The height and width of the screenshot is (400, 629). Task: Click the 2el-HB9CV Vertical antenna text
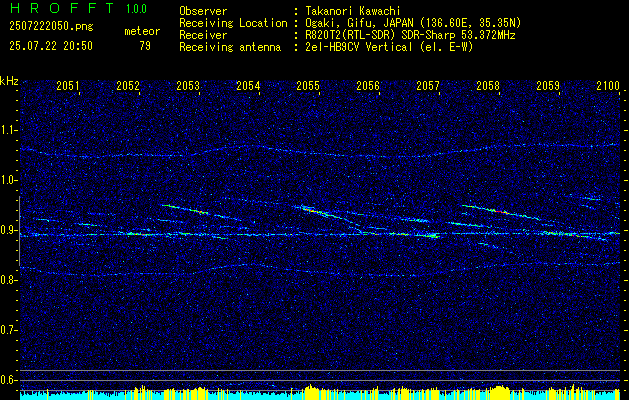[387, 47]
